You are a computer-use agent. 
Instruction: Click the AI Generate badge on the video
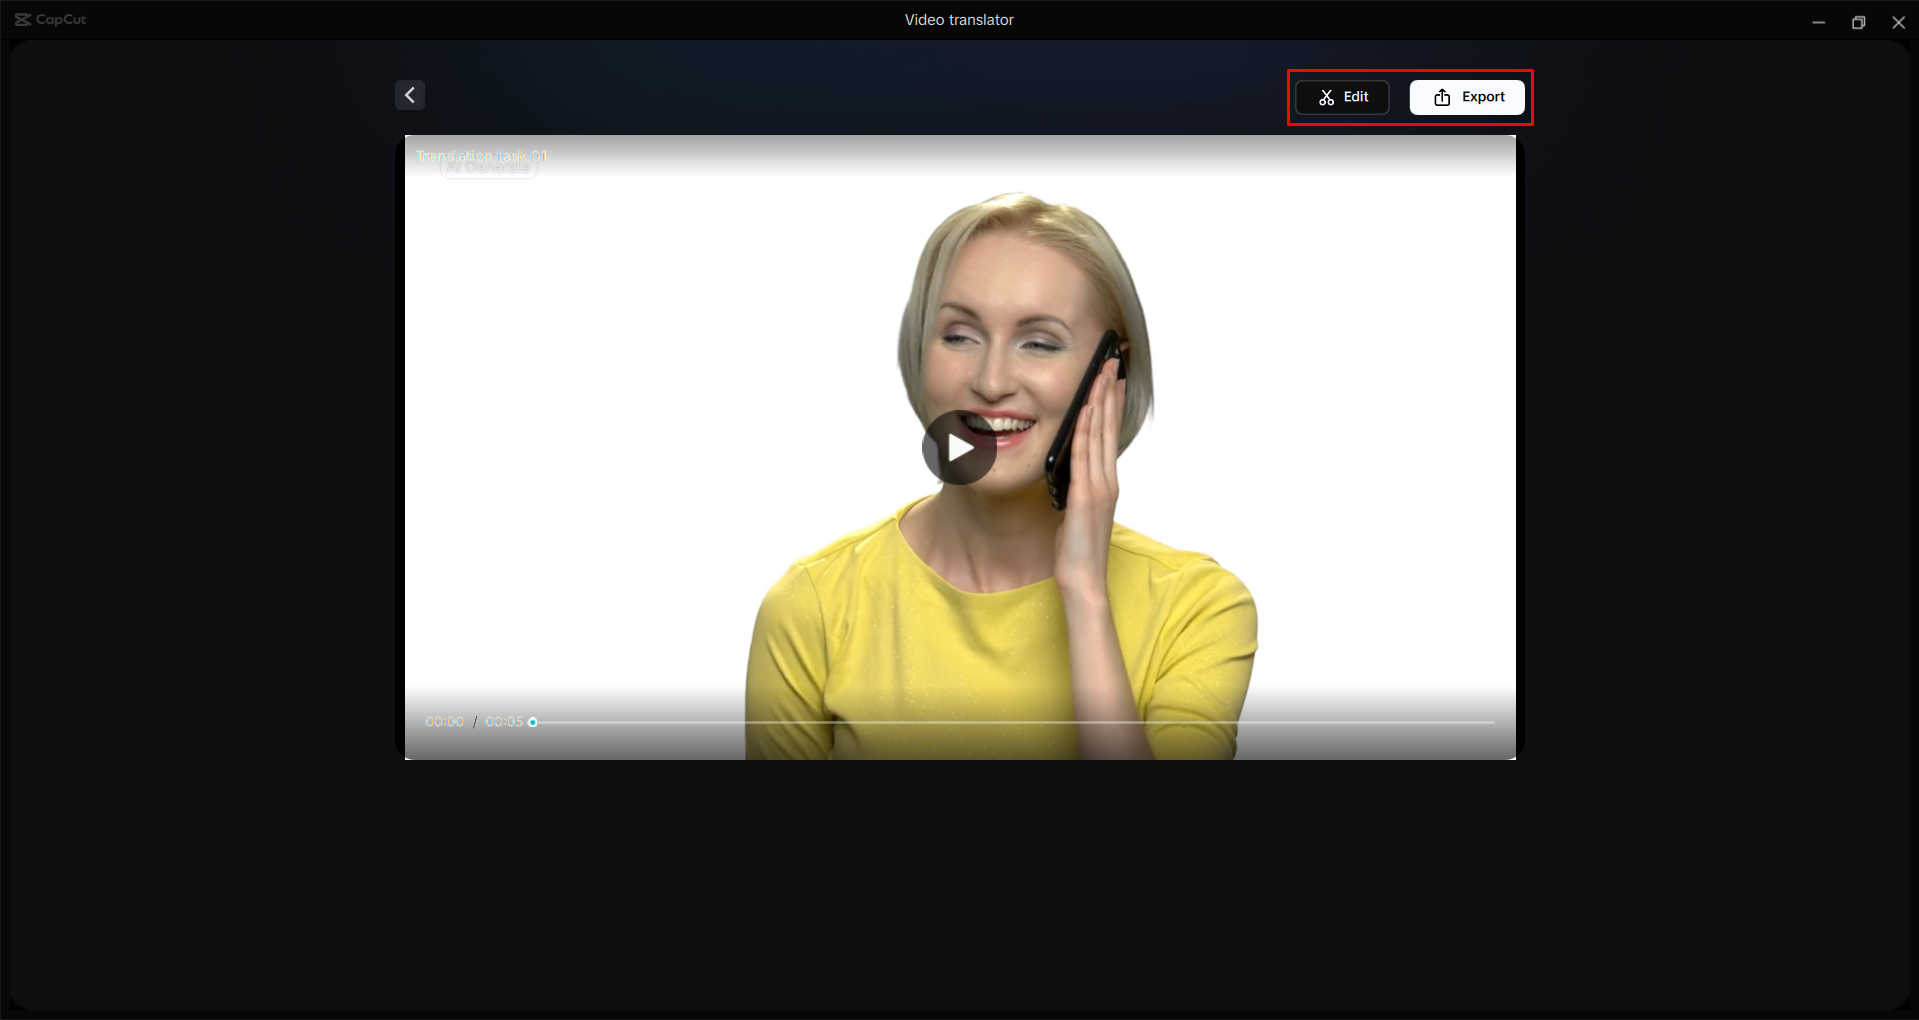[488, 167]
